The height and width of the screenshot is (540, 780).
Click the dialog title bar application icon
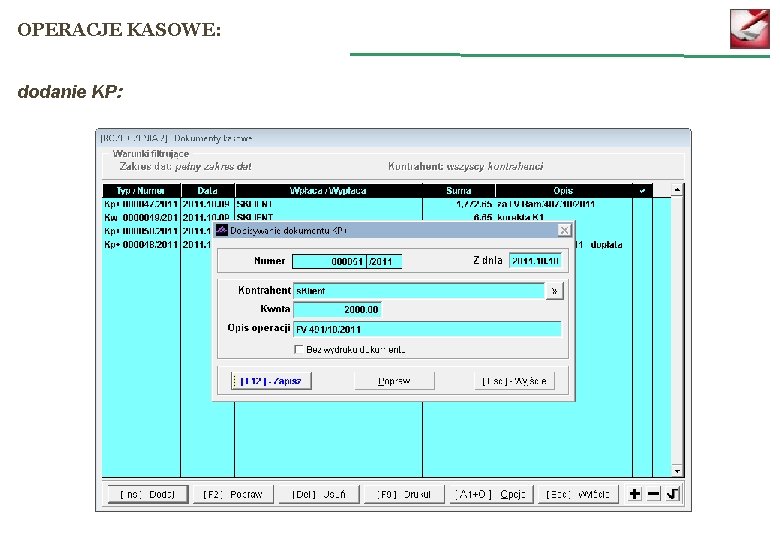(x=222, y=230)
